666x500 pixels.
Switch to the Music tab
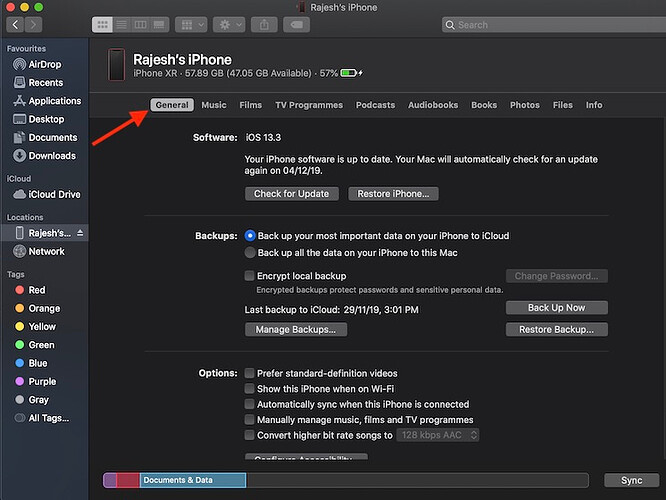[x=213, y=105]
